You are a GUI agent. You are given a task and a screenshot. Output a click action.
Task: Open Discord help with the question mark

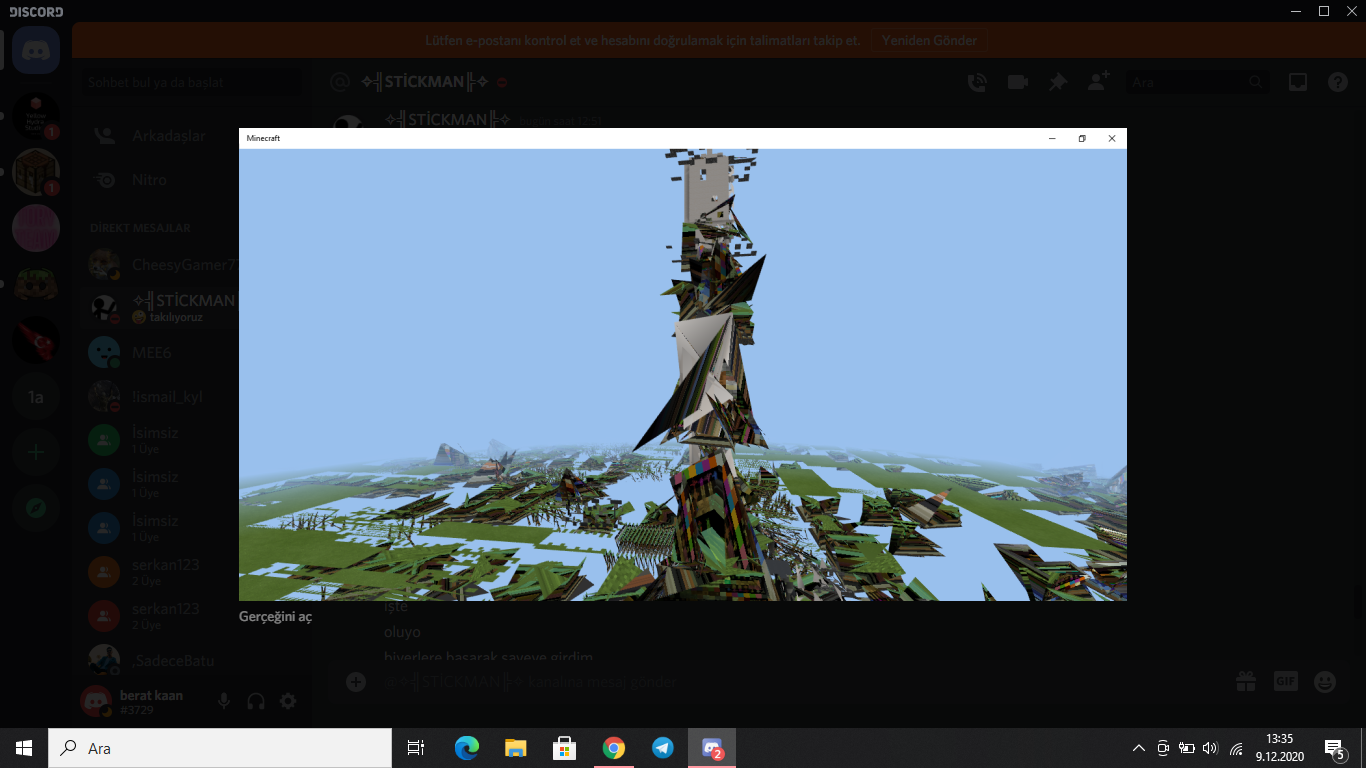tap(1338, 82)
